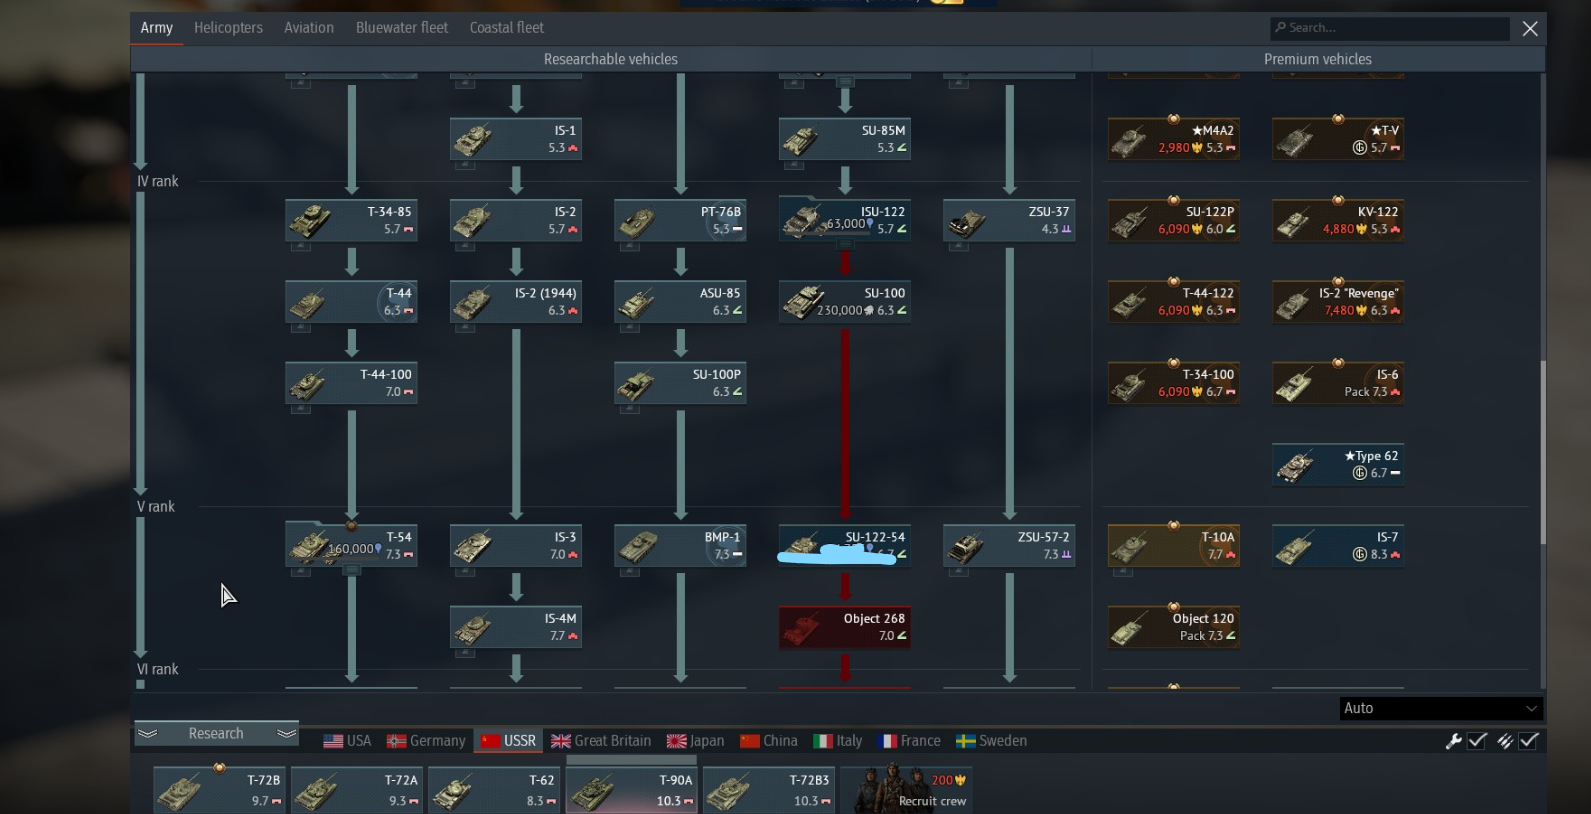Select the Italy nation tab
The width and height of the screenshot is (1591, 814).
click(838, 741)
